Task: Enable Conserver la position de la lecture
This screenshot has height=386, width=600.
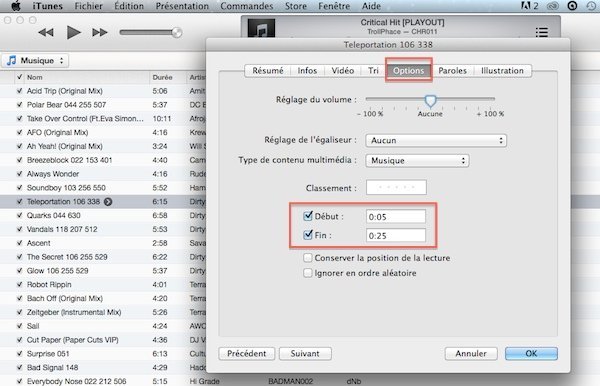Action: point(308,258)
